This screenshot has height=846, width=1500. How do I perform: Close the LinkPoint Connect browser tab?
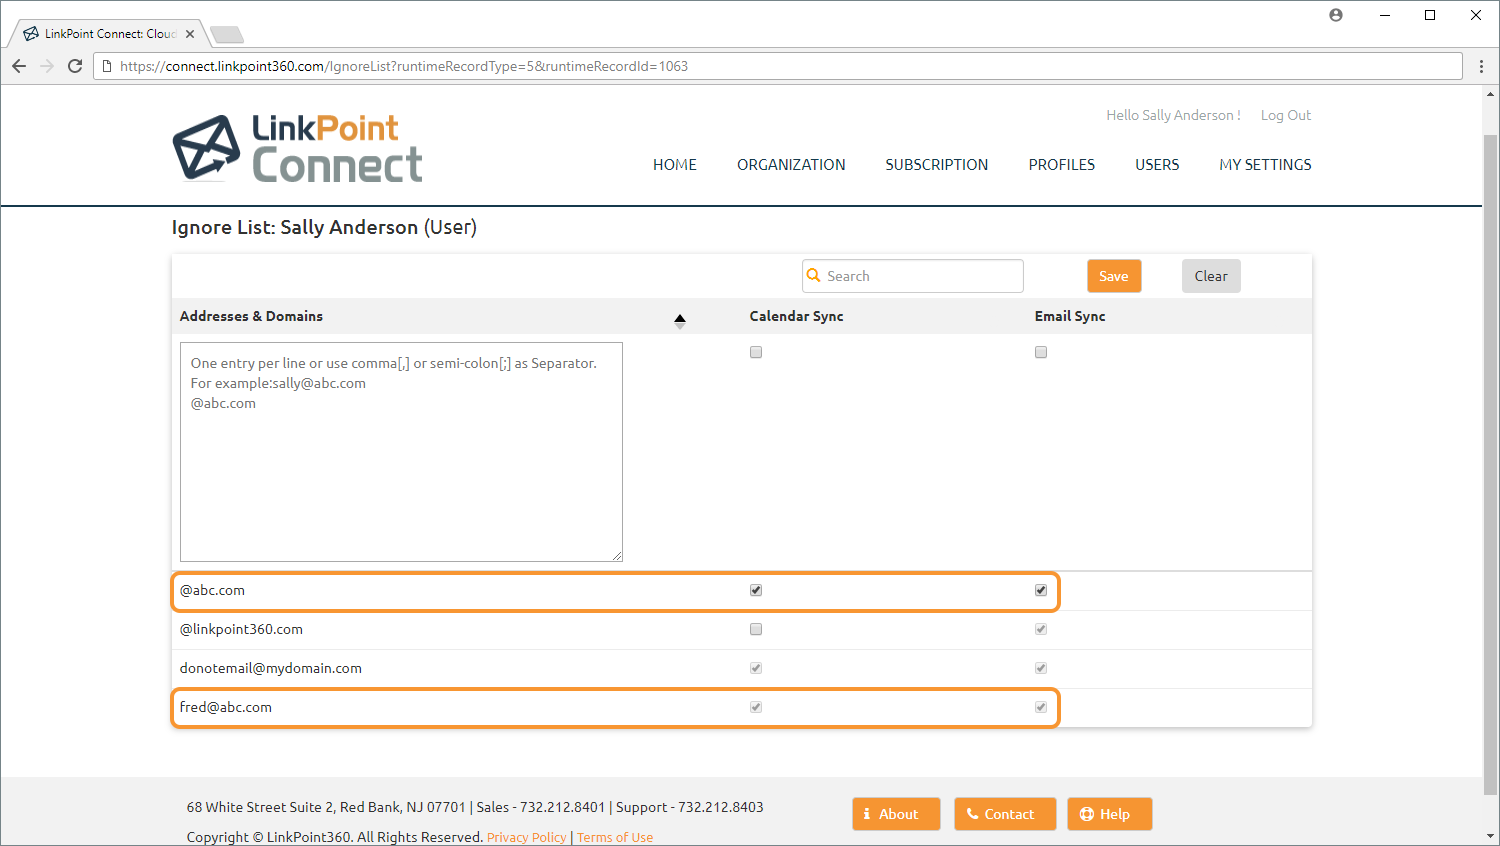point(190,34)
